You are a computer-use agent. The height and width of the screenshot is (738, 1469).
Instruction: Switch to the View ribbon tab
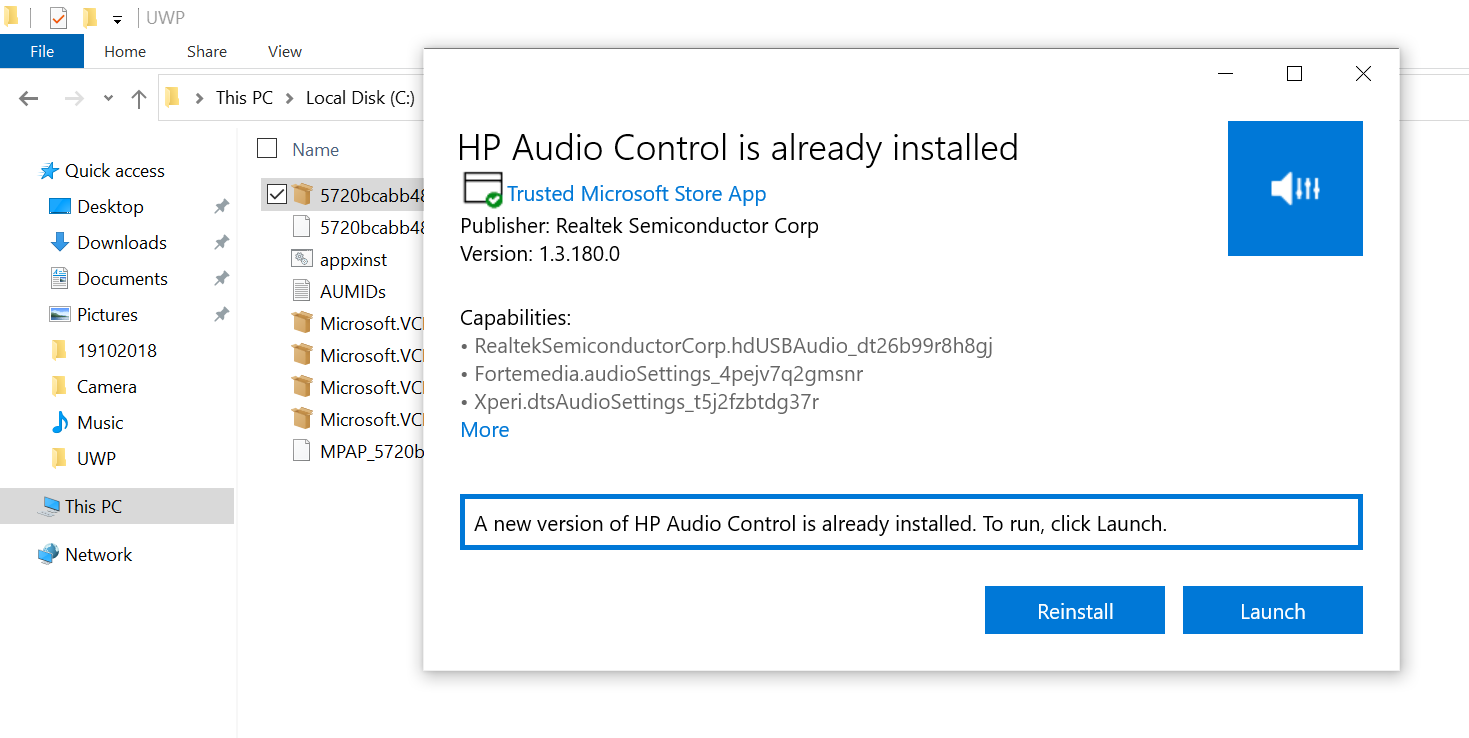tap(285, 51)
